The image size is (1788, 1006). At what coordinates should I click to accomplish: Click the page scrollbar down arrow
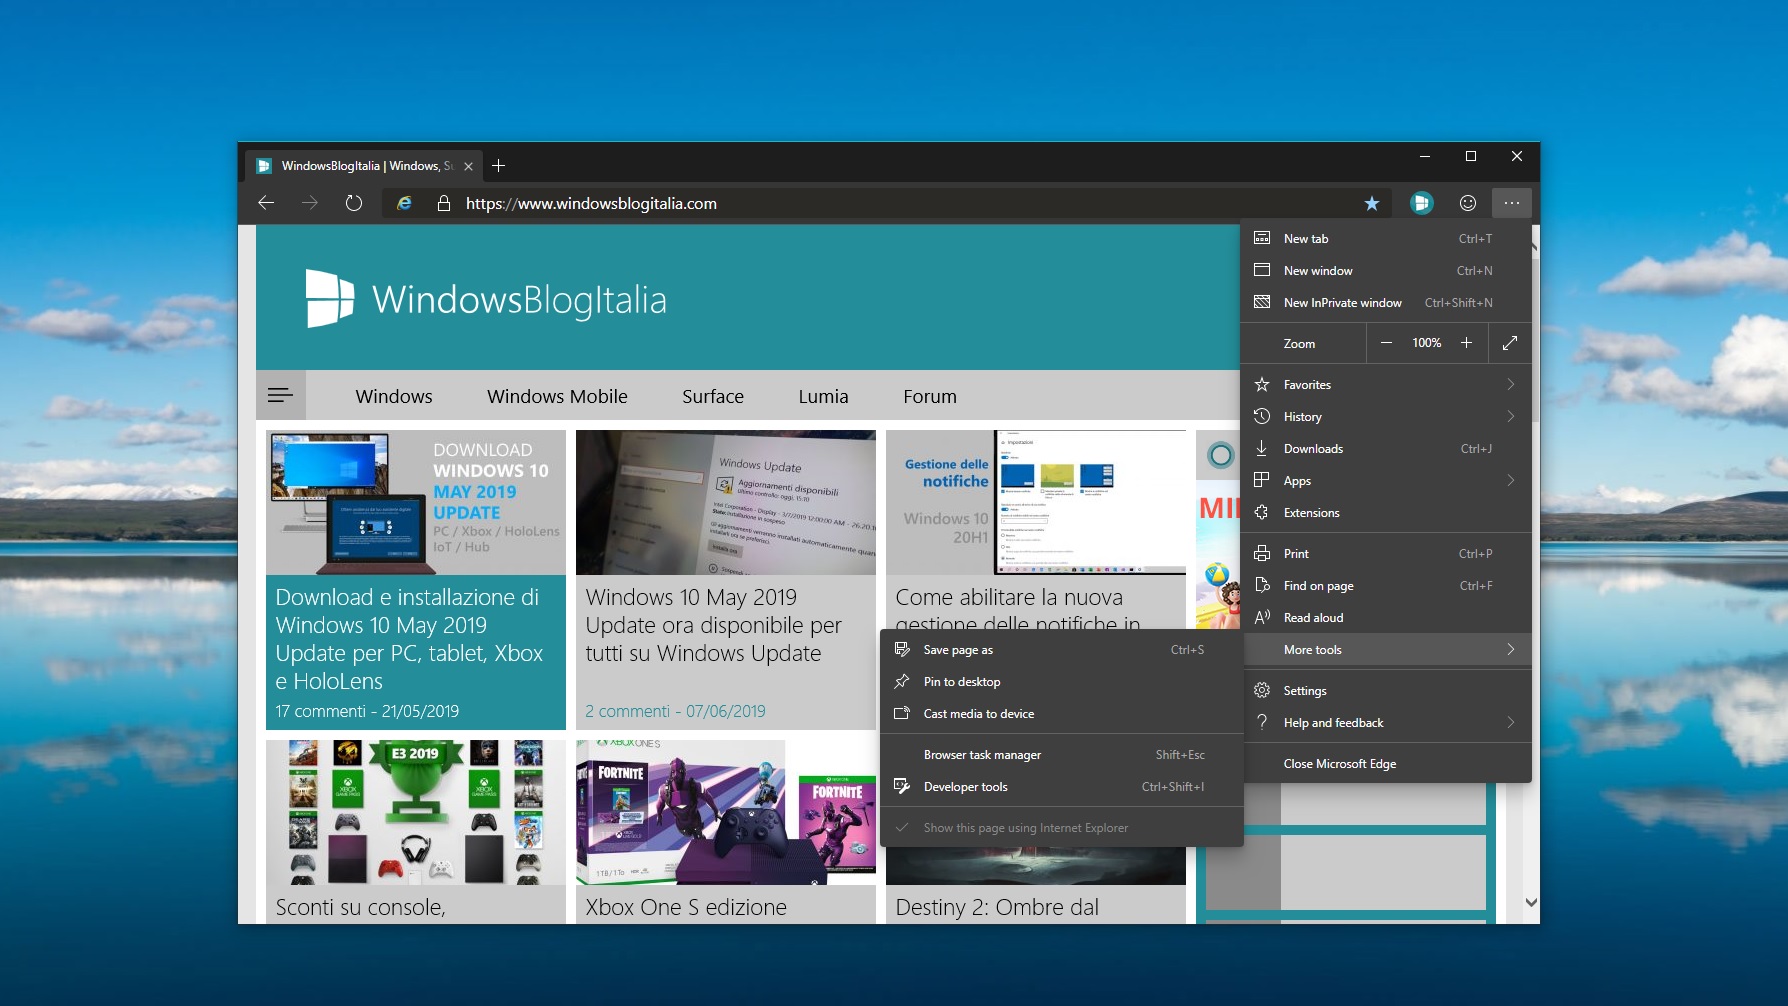click(x=1531, y=902)
